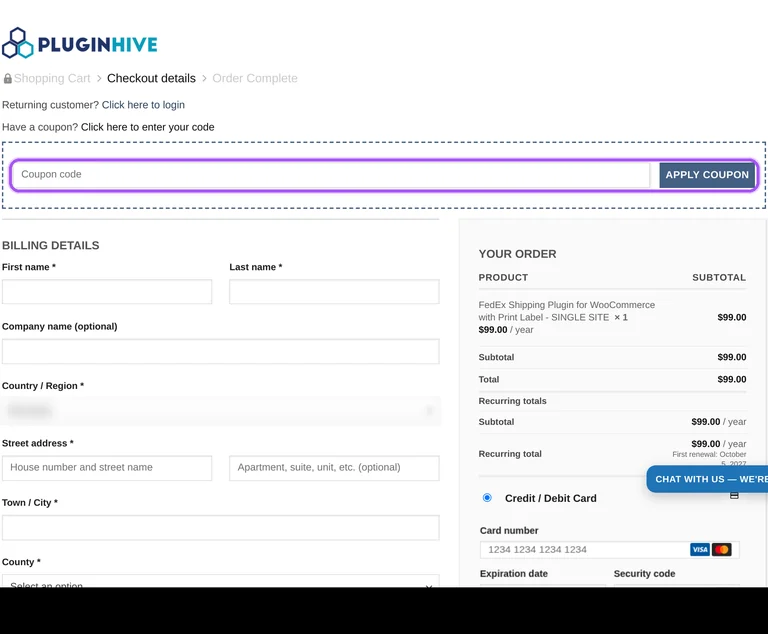Focus the Coupon code input field
Viewport: 768px width, 634px height.
pos(331,174)
